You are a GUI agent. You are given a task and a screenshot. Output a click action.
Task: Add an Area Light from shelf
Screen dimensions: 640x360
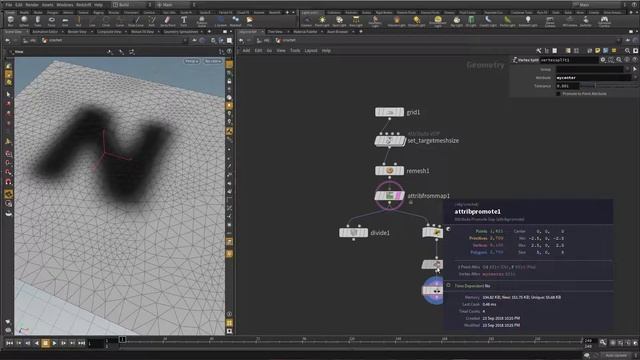point(356,20)
